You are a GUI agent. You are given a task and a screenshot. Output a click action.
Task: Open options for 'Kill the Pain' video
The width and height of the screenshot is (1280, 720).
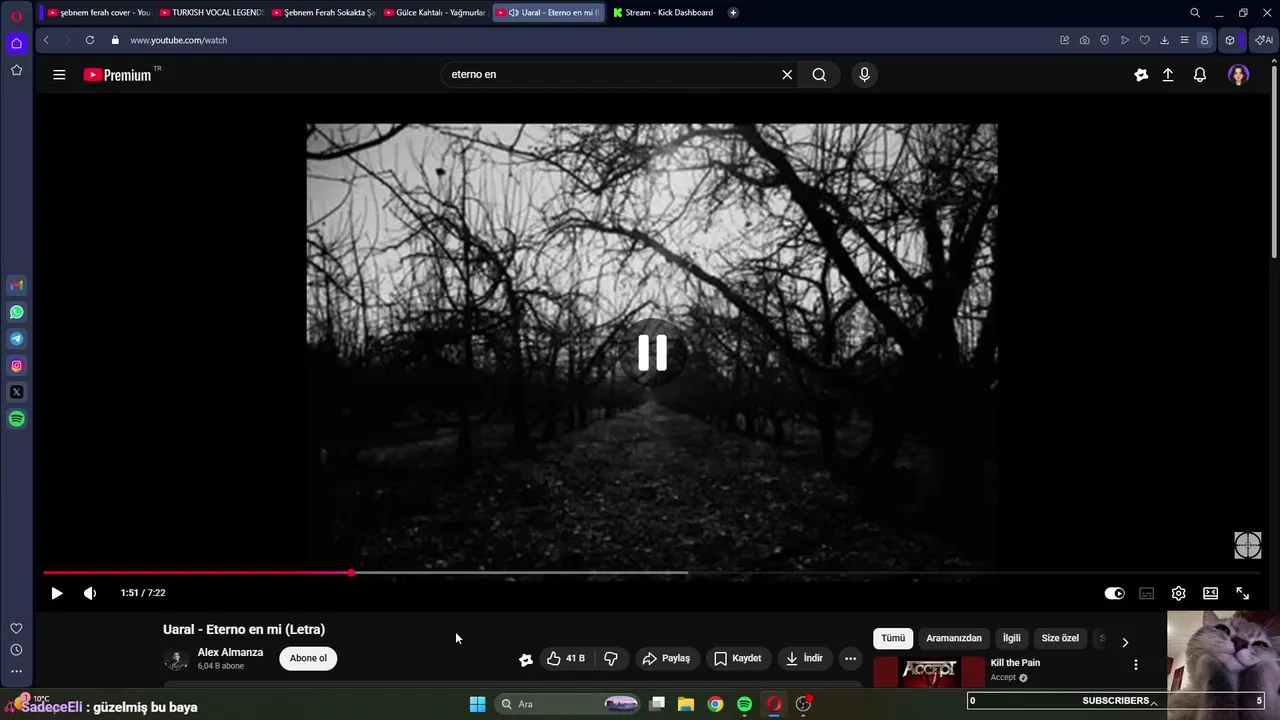click(1135, 665)
